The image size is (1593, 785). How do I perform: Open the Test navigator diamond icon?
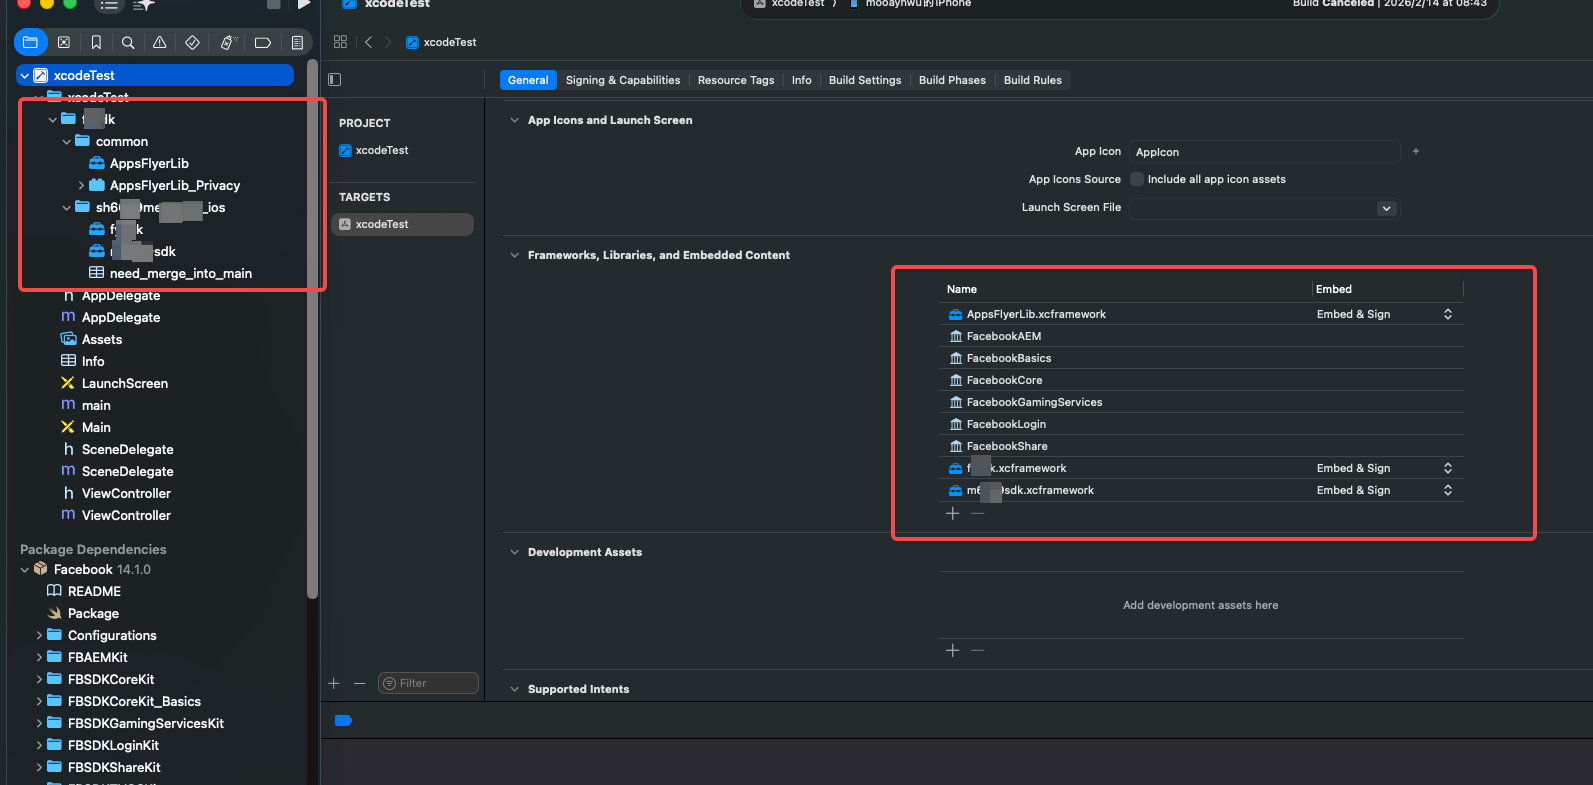(x=193, y=42)
